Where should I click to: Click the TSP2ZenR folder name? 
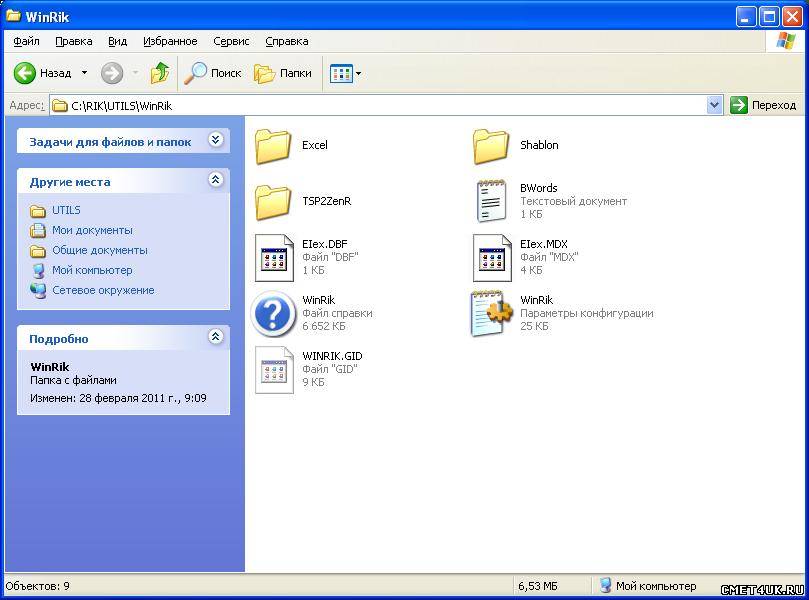tap(327, 201)
